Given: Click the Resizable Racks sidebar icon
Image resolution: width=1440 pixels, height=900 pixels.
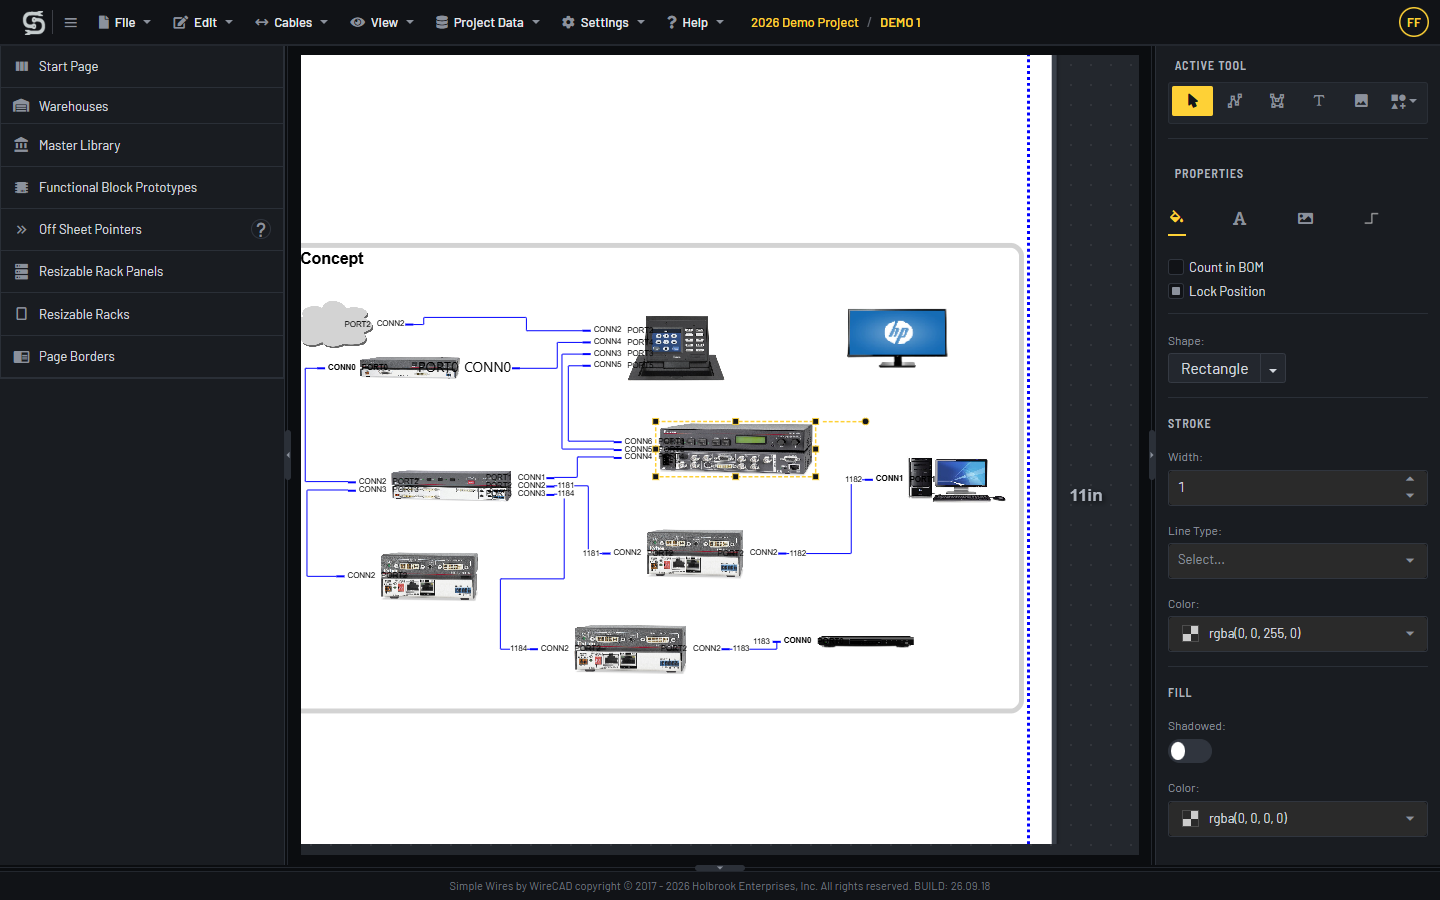Looking at the screenshot, I should point(21,314).
